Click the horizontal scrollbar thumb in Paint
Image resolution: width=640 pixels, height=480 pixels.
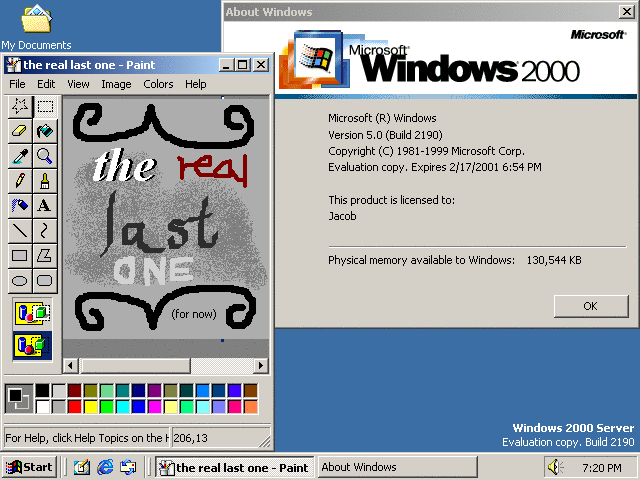pos(136,365)
